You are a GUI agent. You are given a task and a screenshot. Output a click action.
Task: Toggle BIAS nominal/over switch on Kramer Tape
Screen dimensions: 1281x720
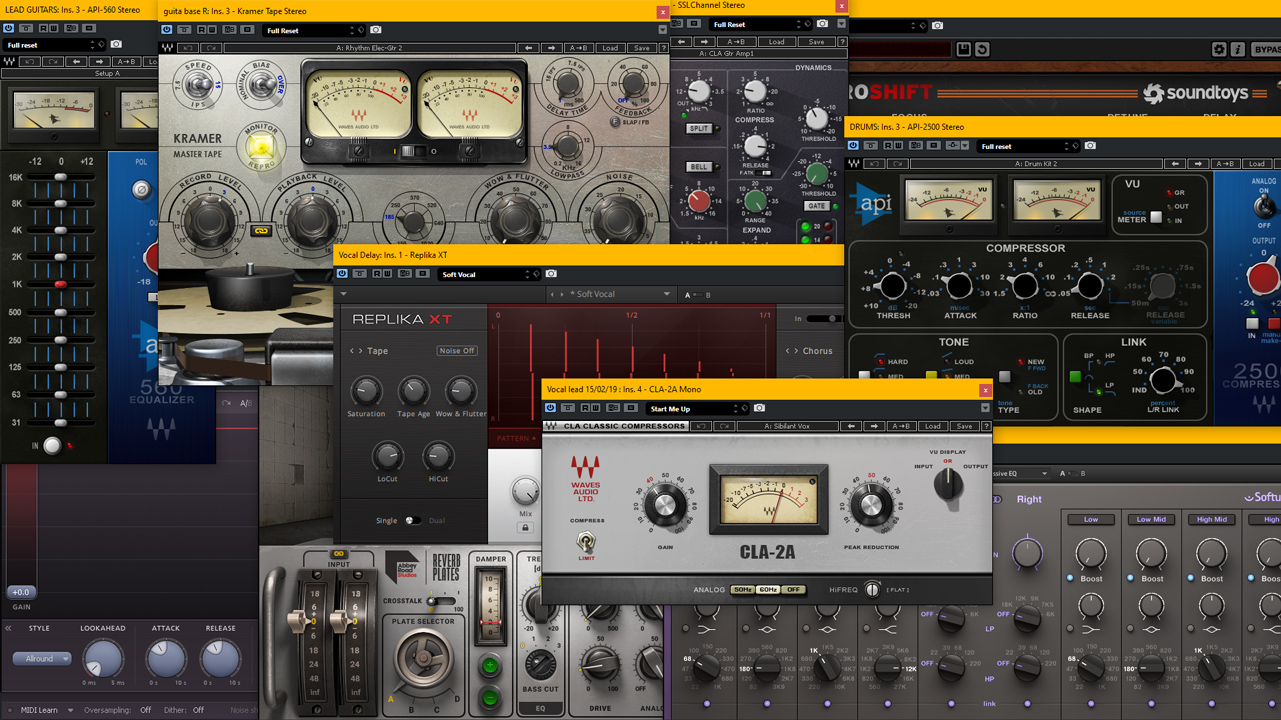[x=265, y=83]
